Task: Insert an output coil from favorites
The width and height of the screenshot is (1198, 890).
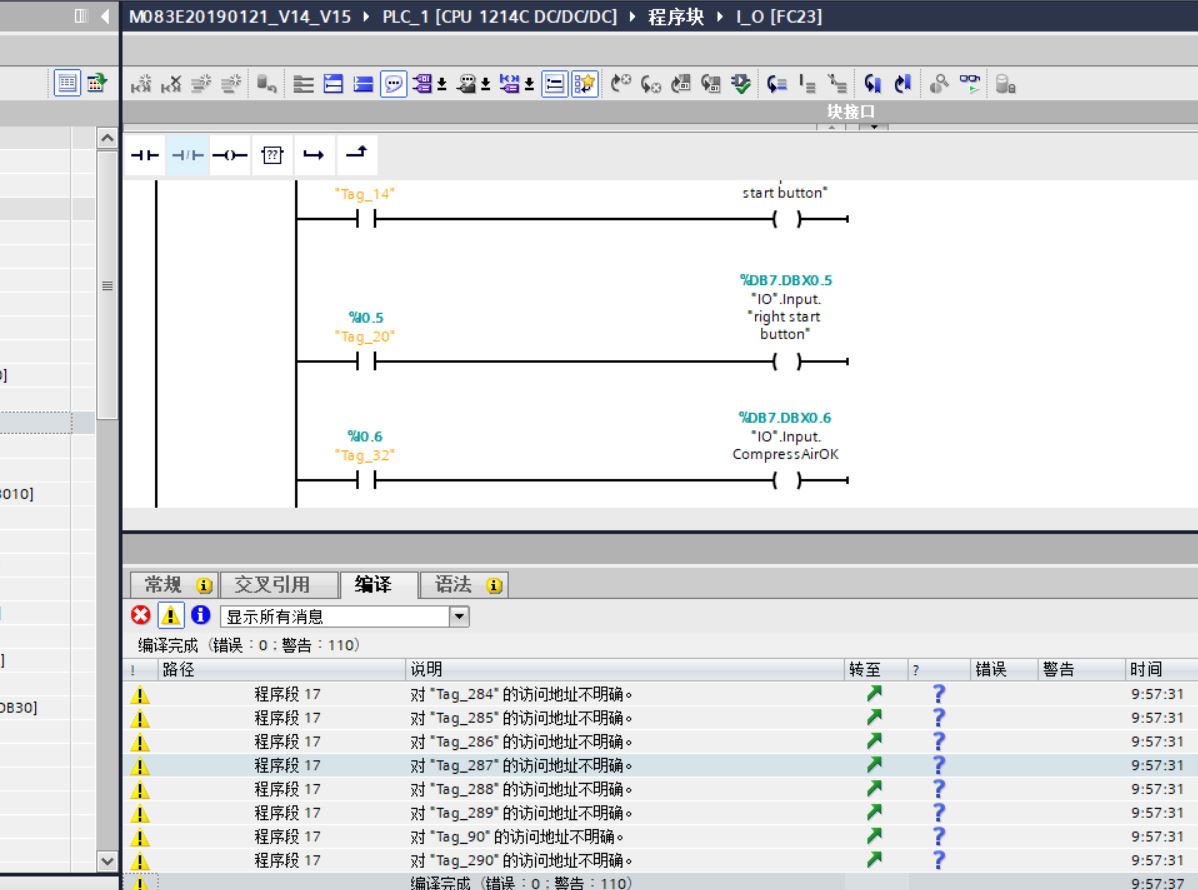Action: [x=229, y=155]
